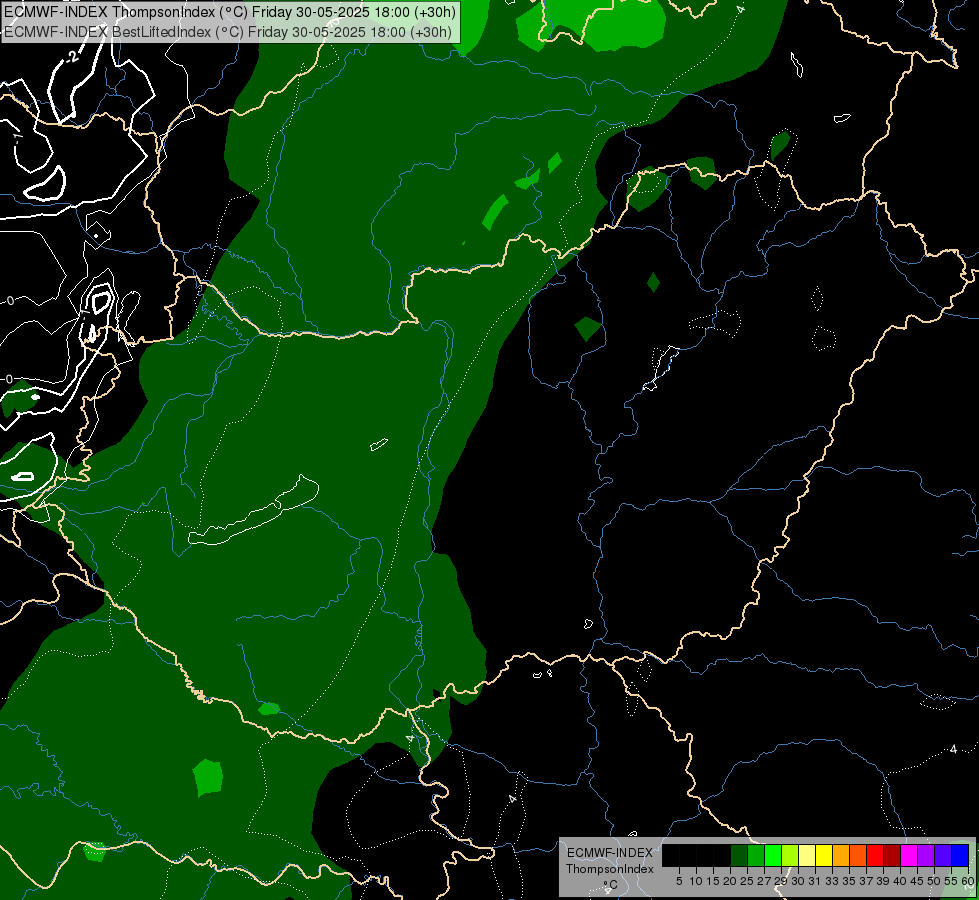Pick the bright yellow 31–33 legend swatch
This screenshot has height=900, width=979.
point(824,855)
